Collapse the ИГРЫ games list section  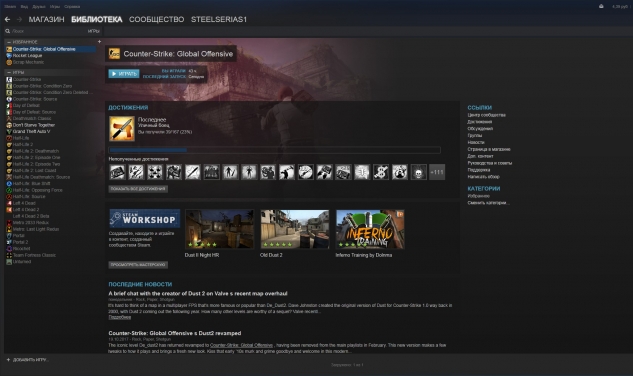tap(8, 72)
